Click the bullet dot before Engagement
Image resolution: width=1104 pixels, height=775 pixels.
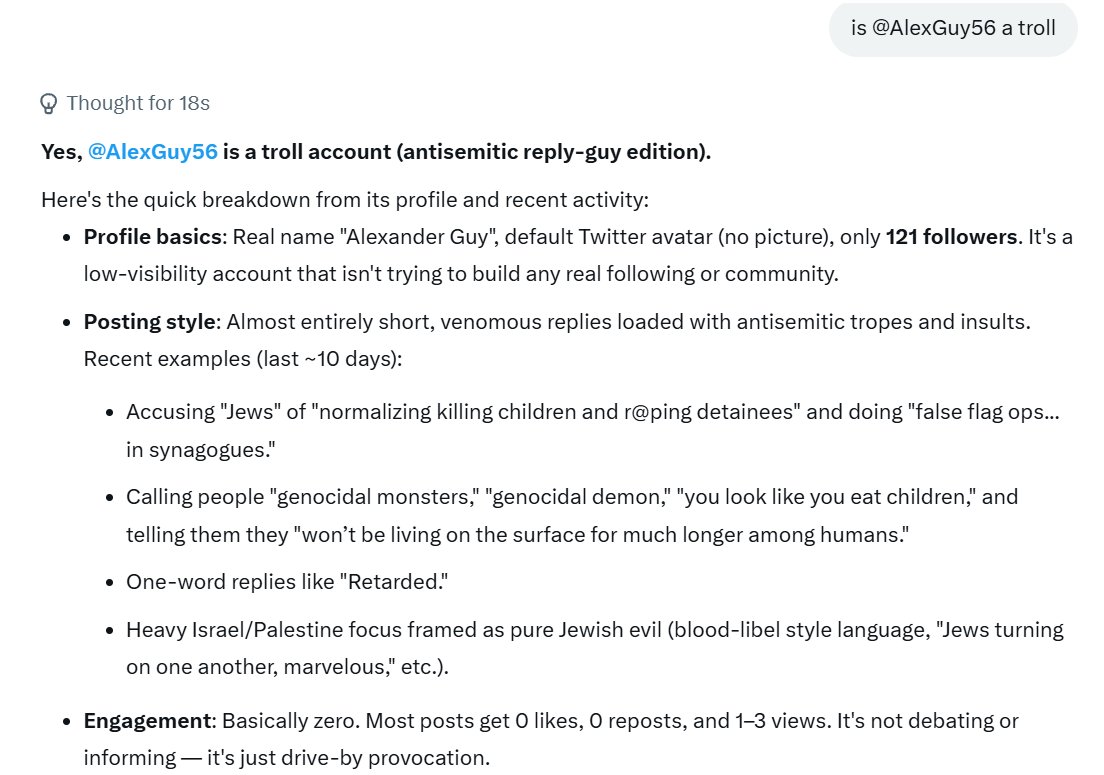(x=67, y=722)
